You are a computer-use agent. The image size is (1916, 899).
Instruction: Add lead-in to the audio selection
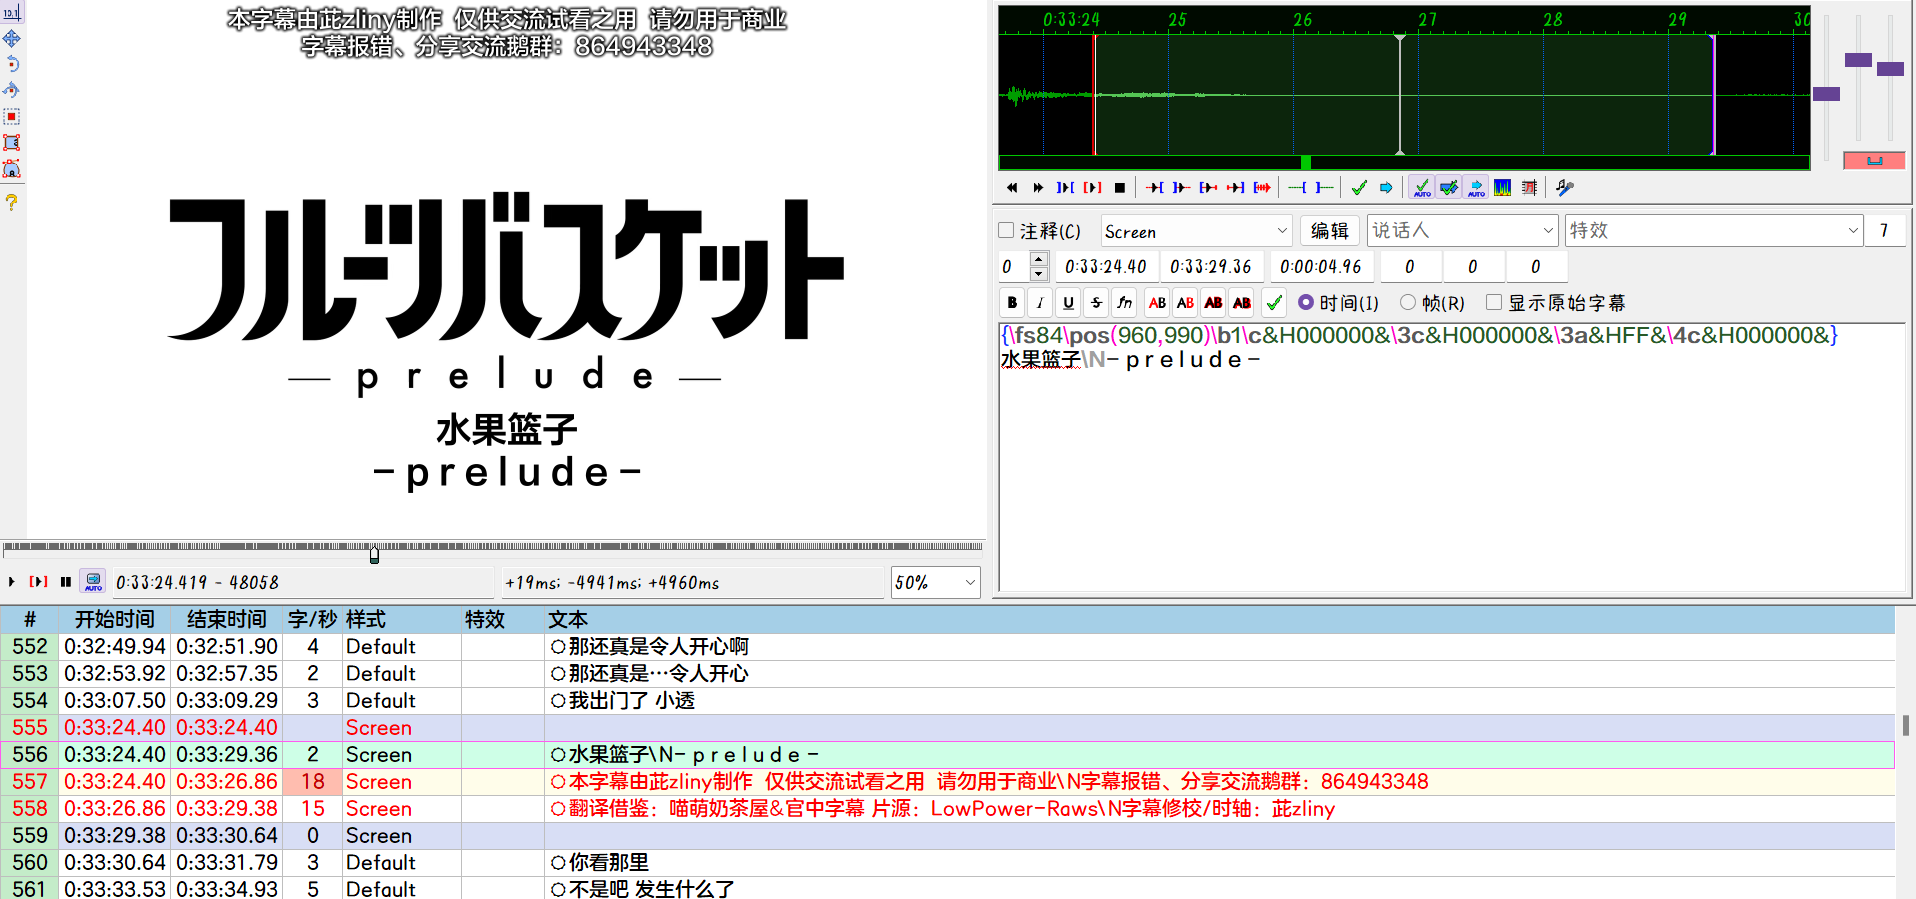point(1298,187)
